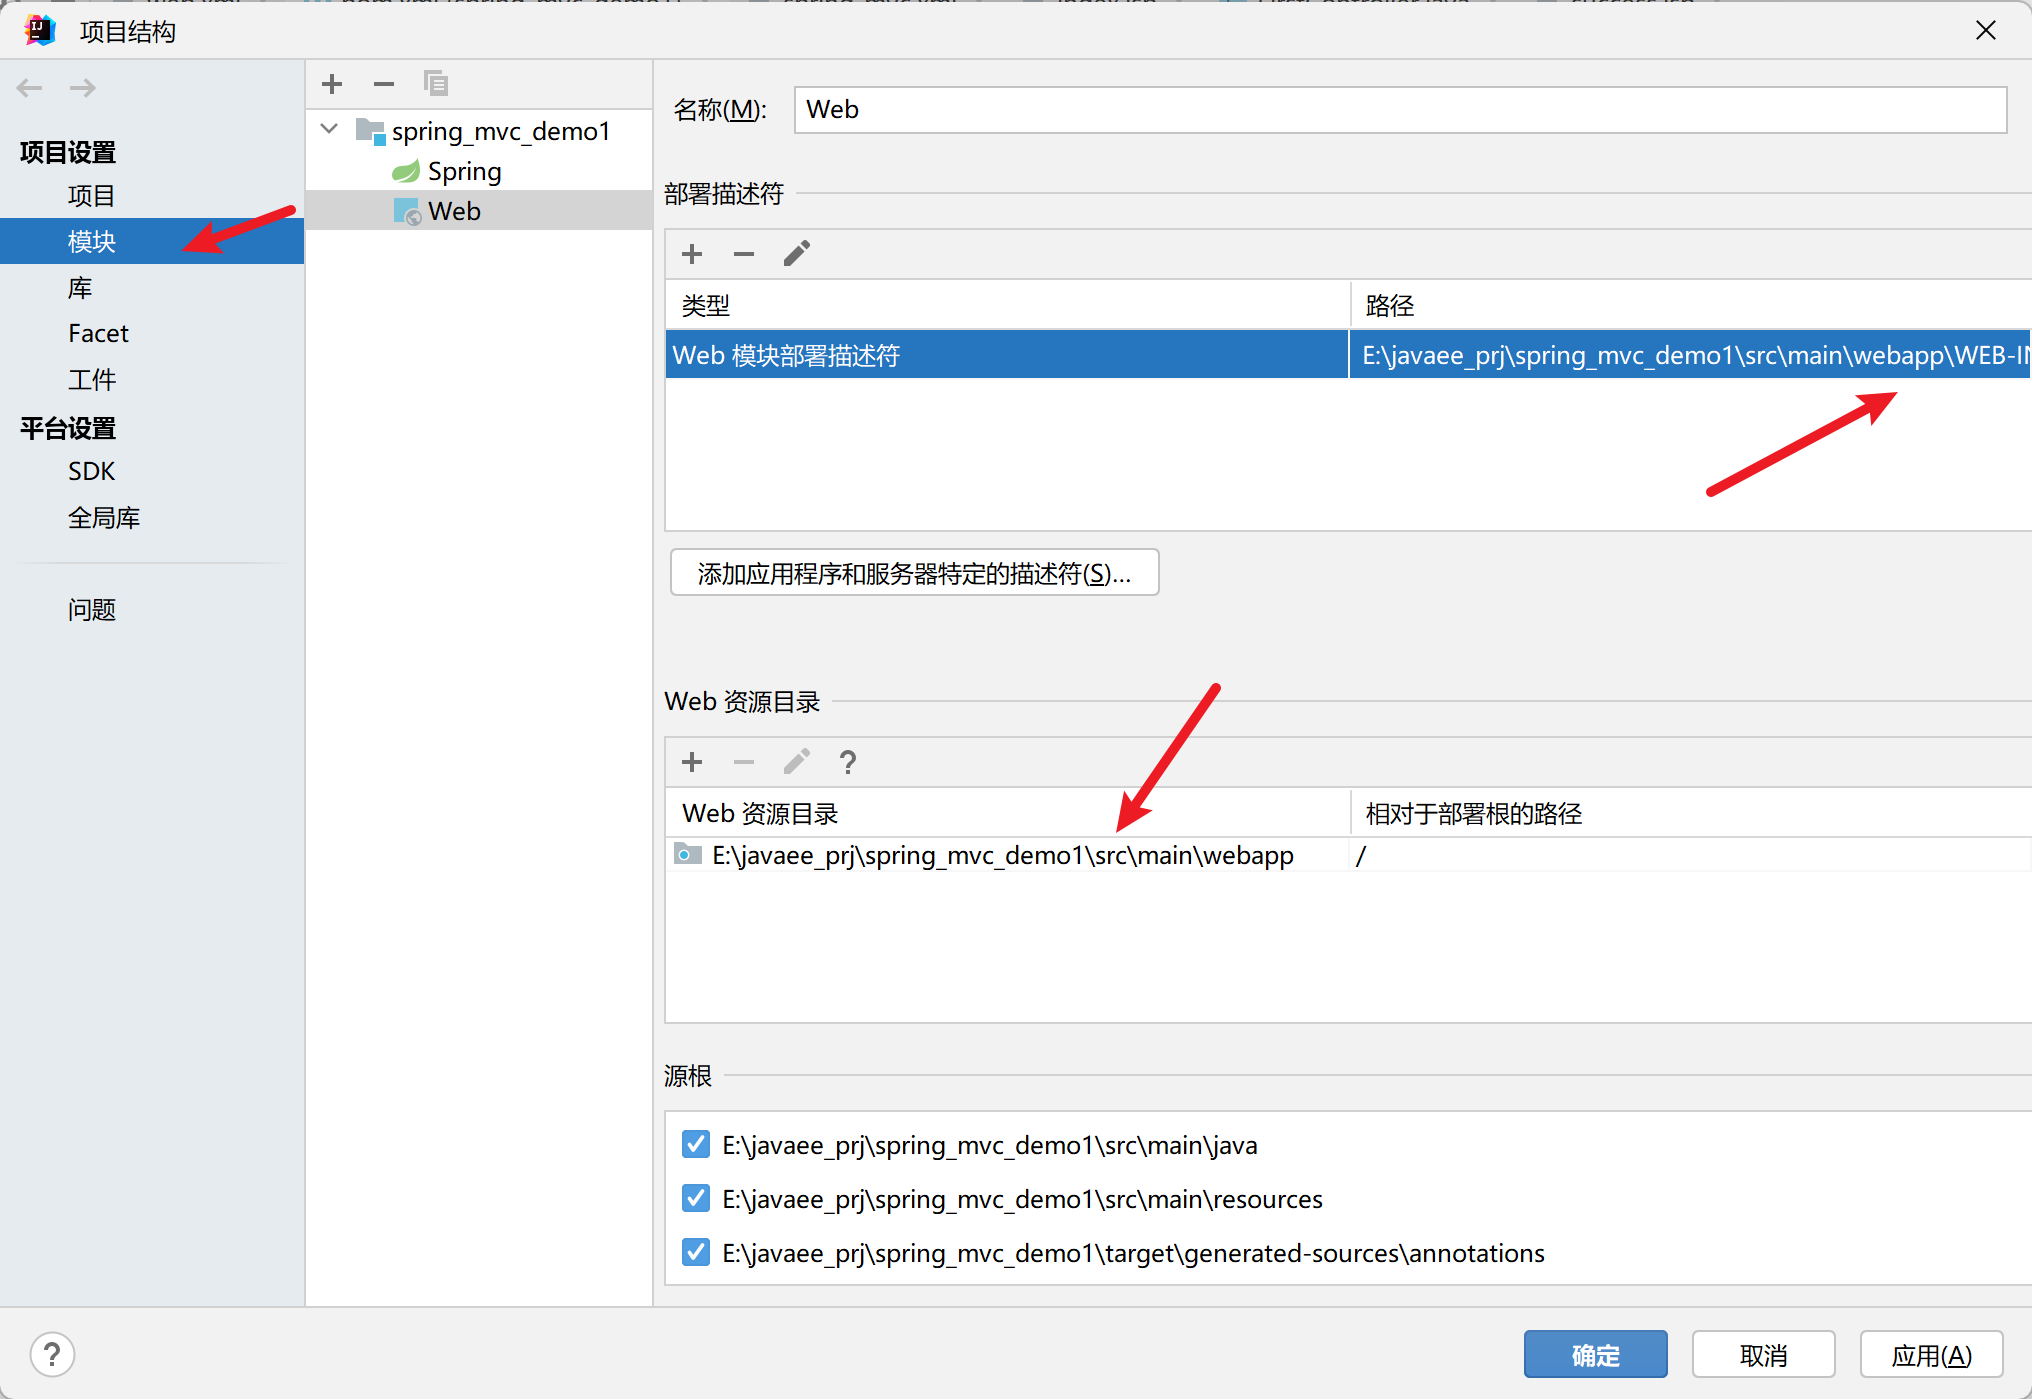2032x1399 pixels.
Task: Toggle generated-sources\annotations source root checkbox
Action: (x=696, y=1252)
